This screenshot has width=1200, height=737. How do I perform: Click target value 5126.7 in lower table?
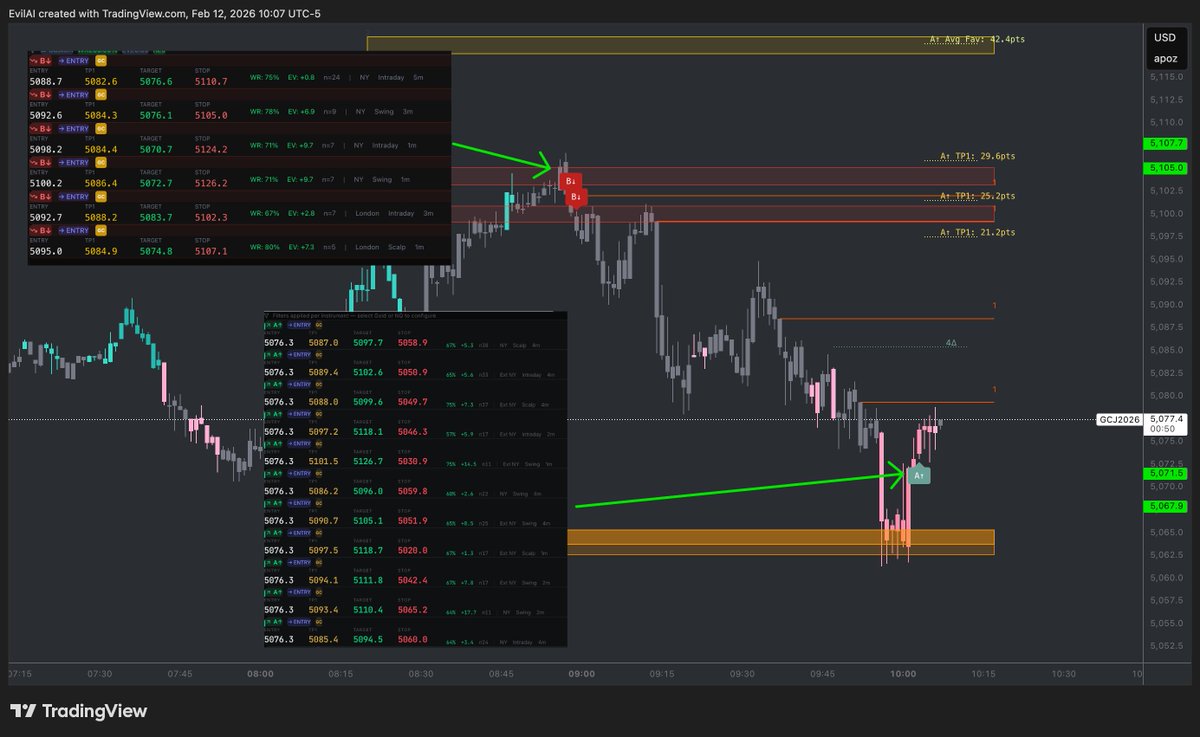coord(368,461)
